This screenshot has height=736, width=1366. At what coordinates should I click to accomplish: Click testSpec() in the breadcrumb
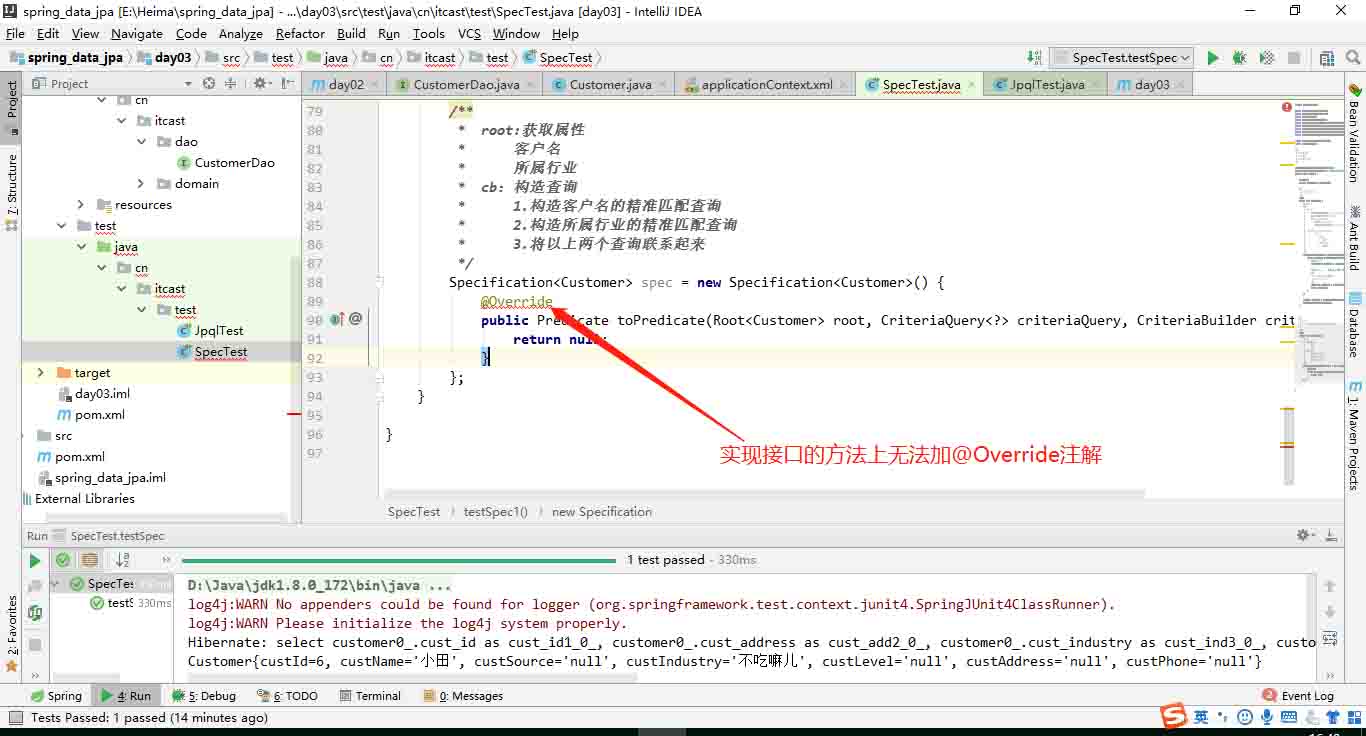click(x=495, y=512)
